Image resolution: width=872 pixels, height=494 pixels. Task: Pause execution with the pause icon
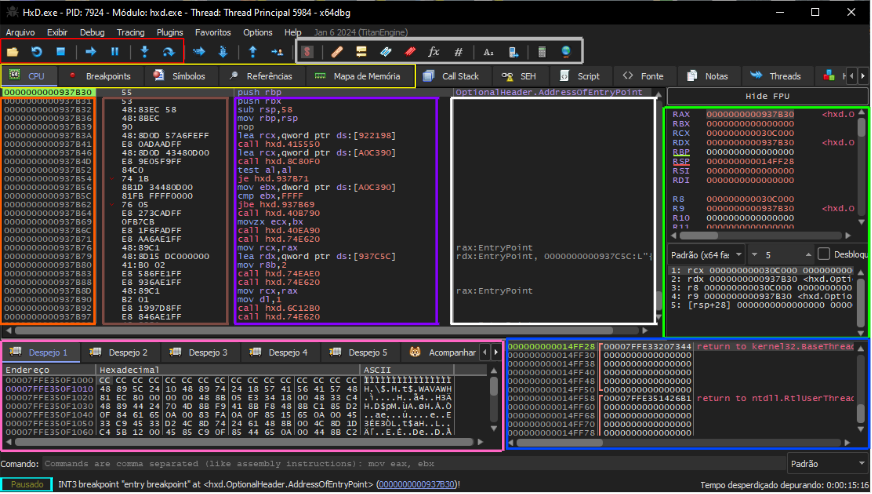pos(115,51)
